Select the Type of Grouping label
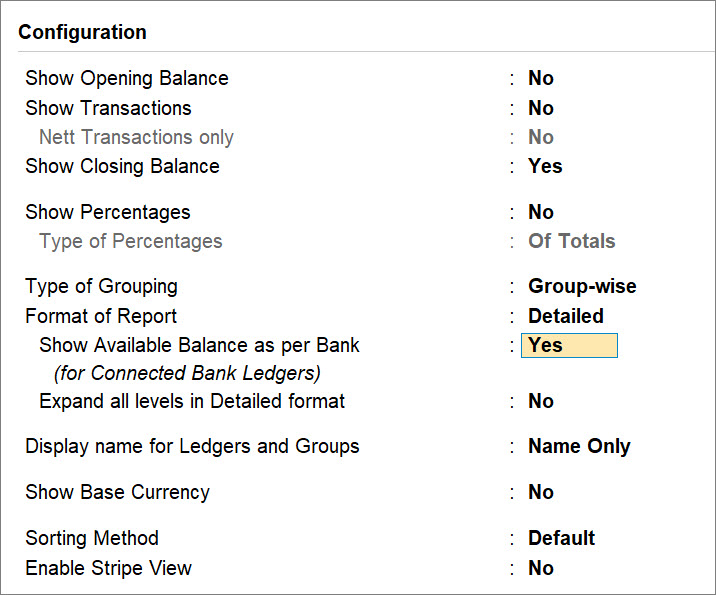This screenshot has width=716, height=595. click(101, 287)
